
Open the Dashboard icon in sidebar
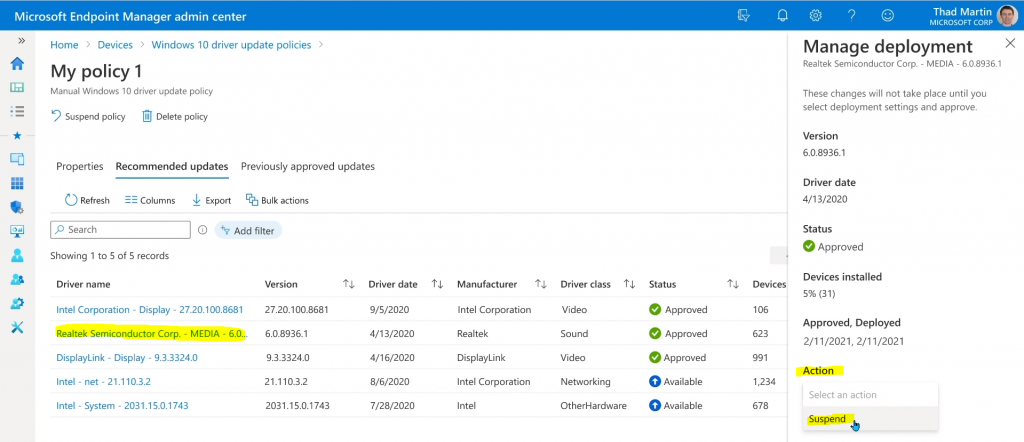tap(18, 87)
